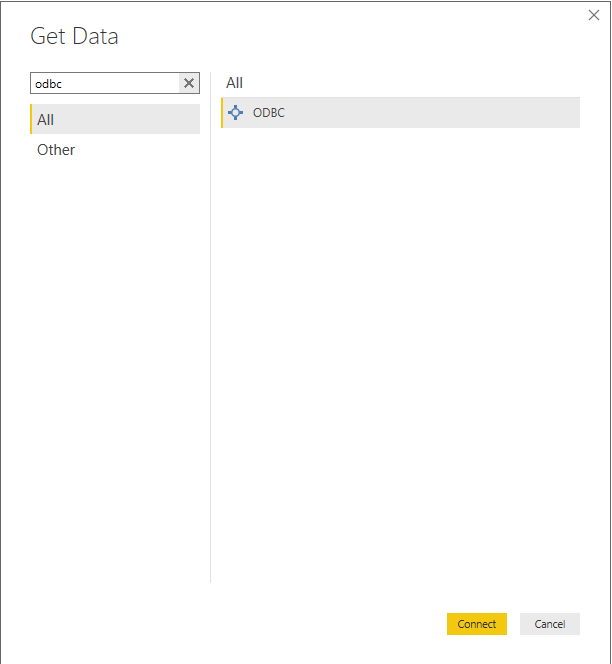The width and height of the screenshot is (612, 664).
Task: Switch to the Other category
Action: pos(56,150)
